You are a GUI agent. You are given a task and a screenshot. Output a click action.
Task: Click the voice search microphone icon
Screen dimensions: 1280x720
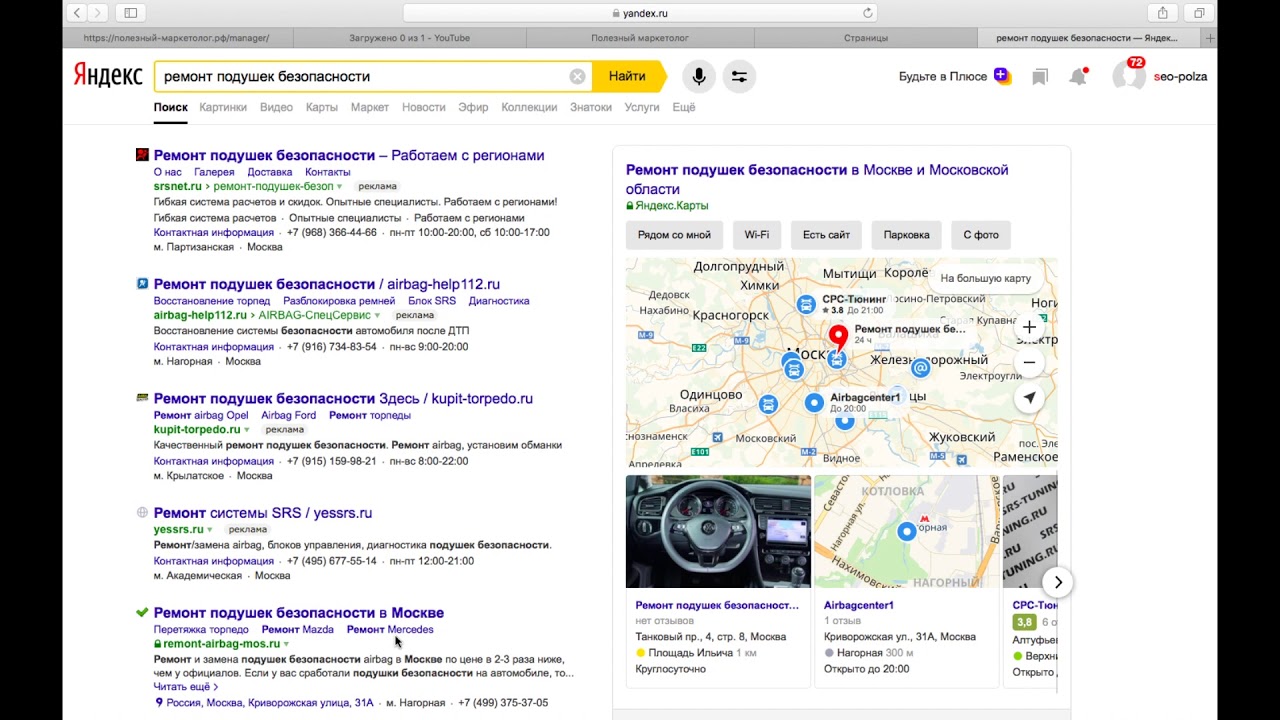tap(699, 76)
